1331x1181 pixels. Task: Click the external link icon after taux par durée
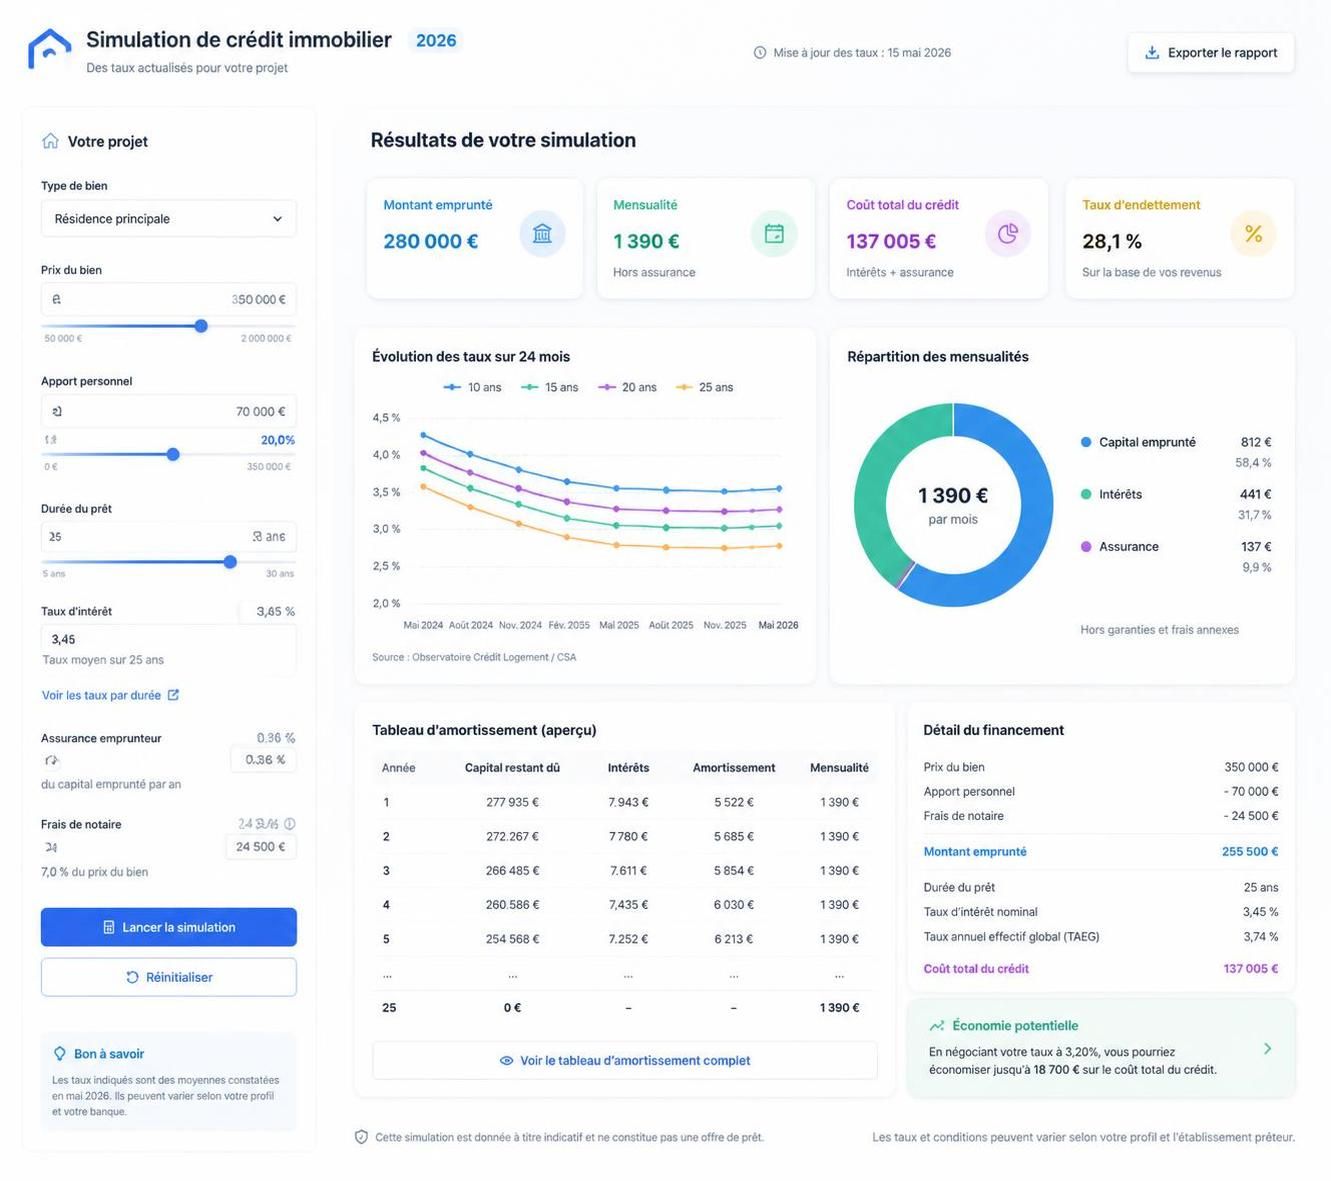tap(173, 695)
